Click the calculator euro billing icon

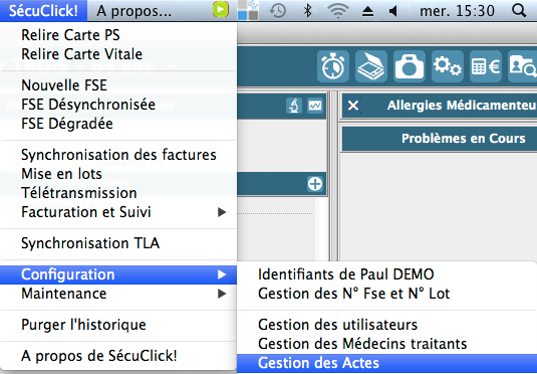[x=486, y=66]
